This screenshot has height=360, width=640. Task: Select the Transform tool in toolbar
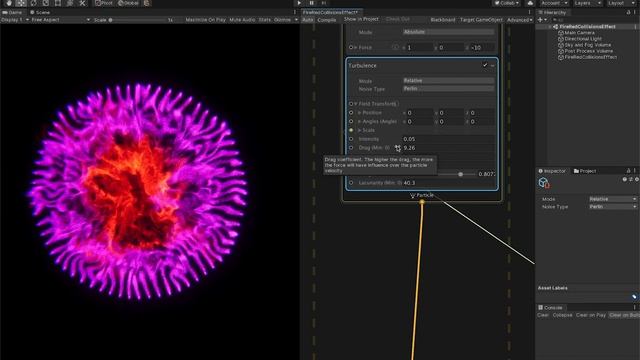70,3
